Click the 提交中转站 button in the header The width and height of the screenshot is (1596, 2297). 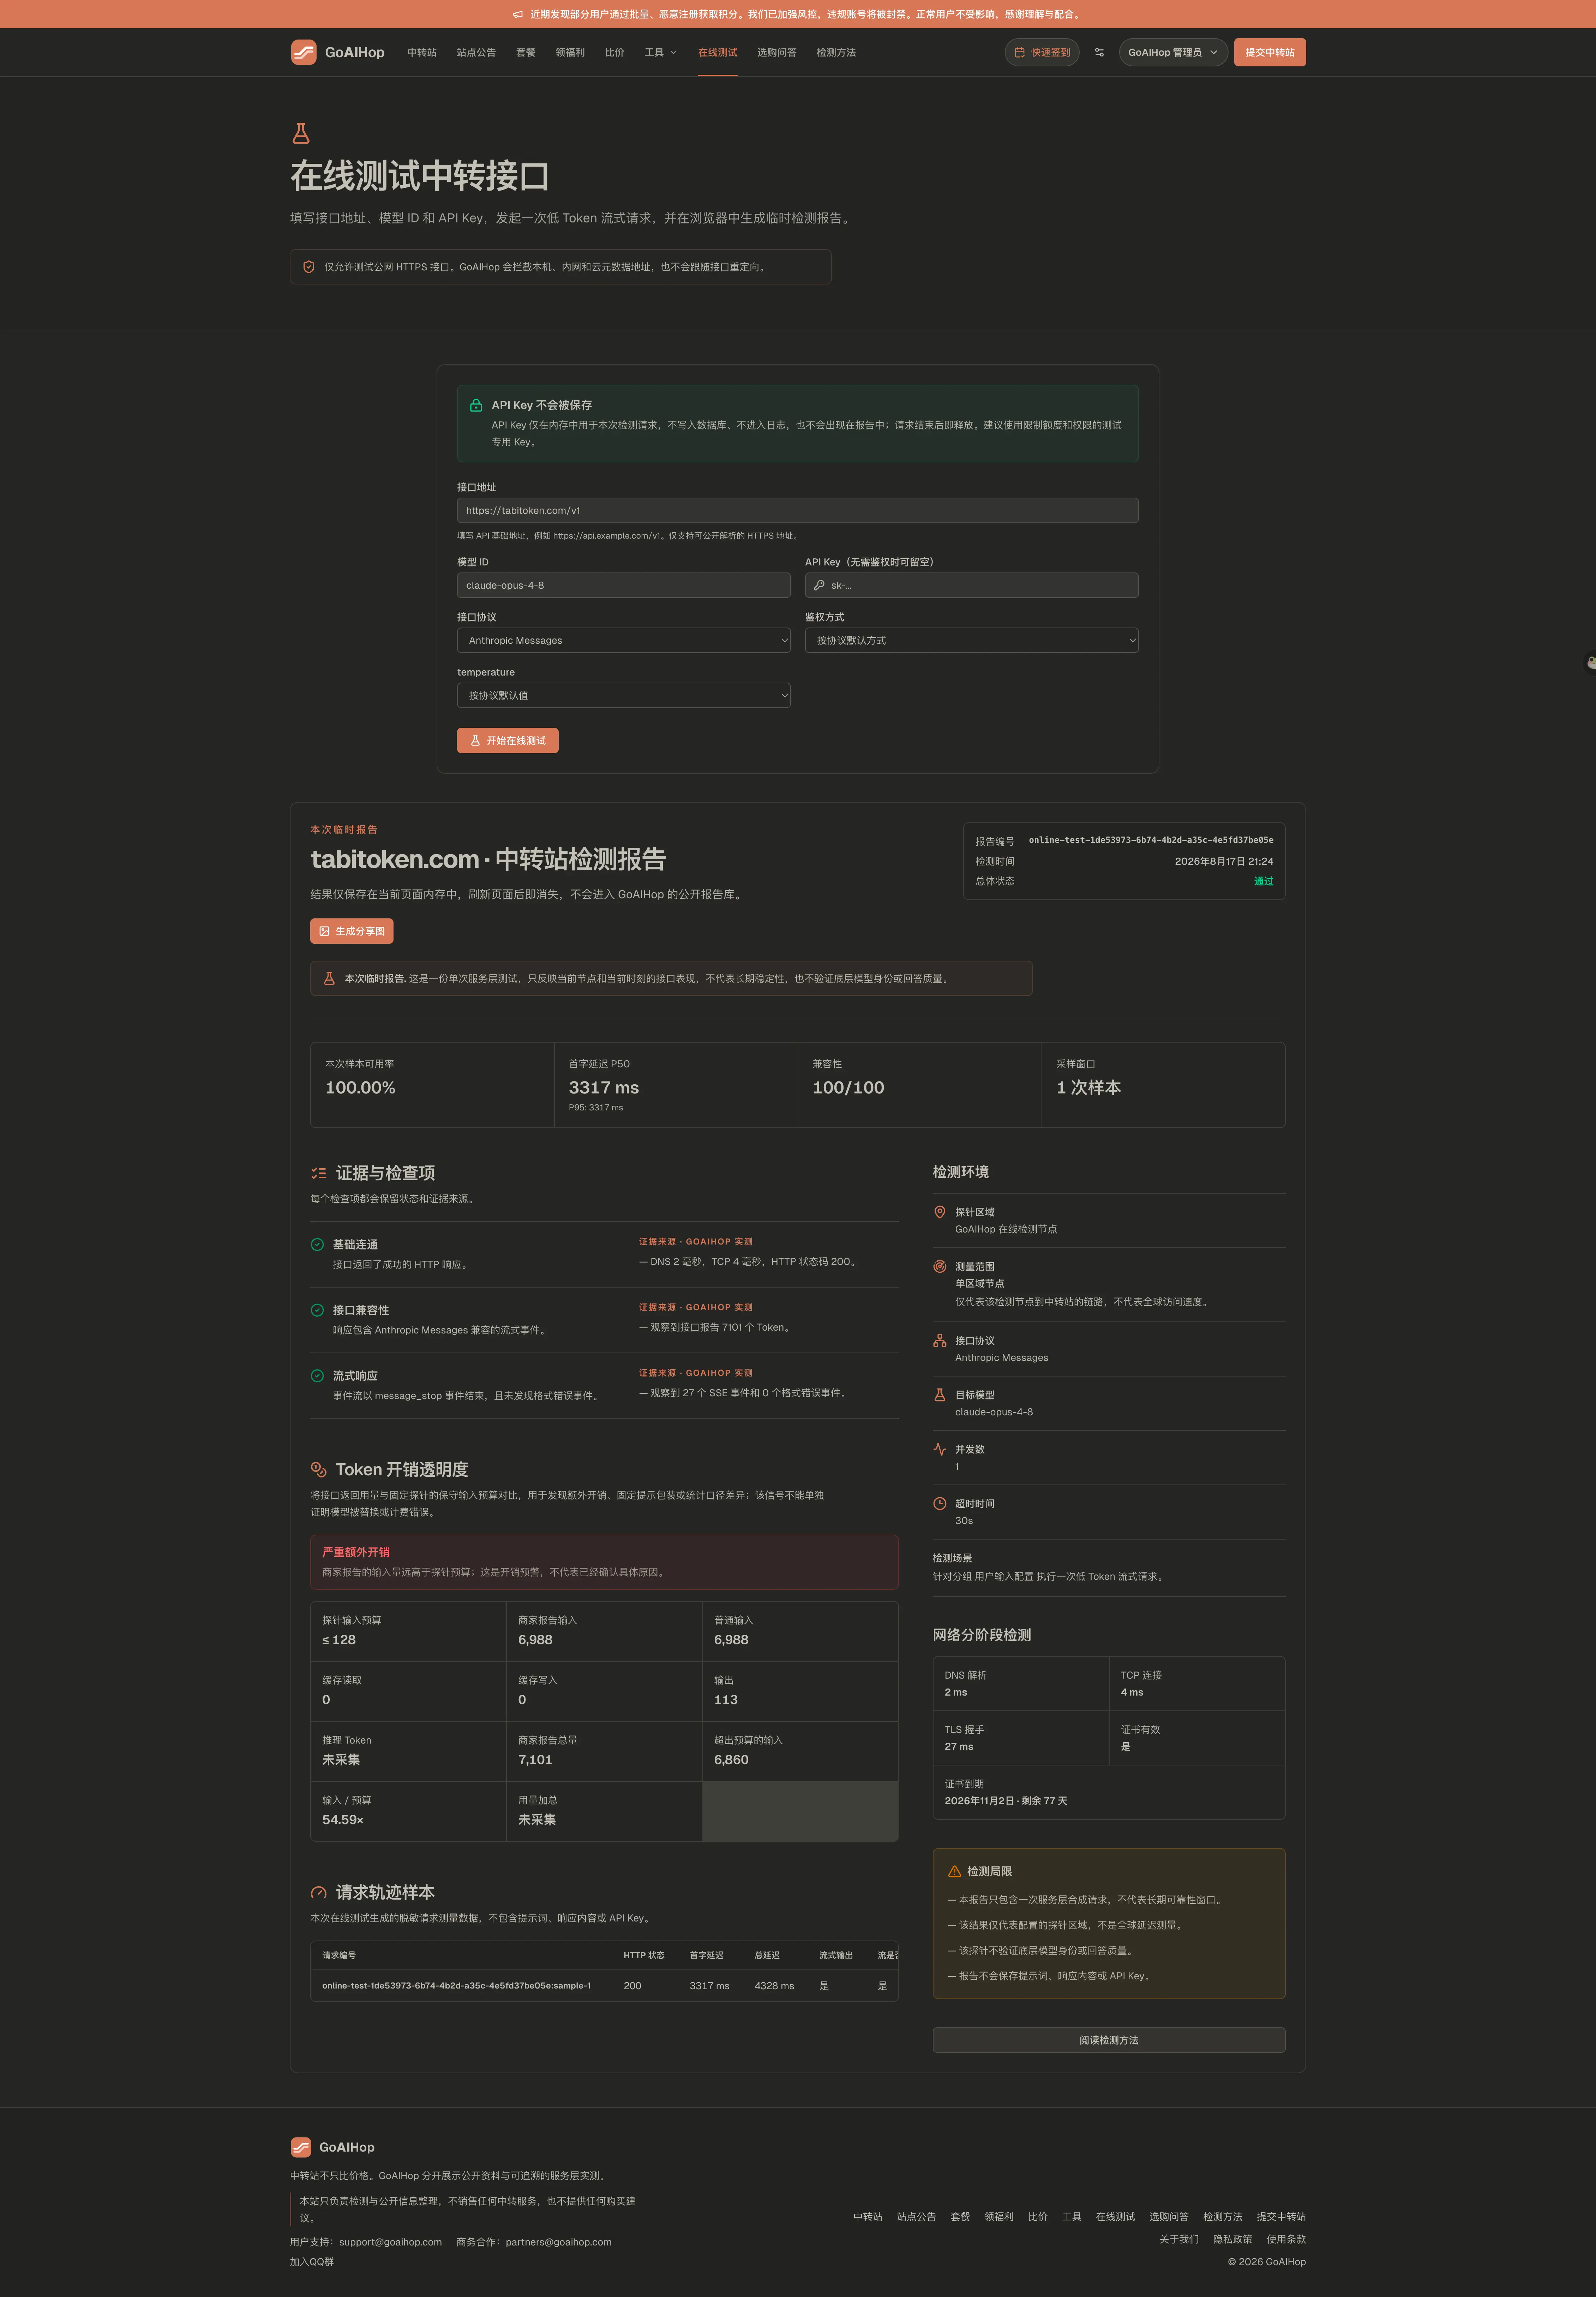1270,52
